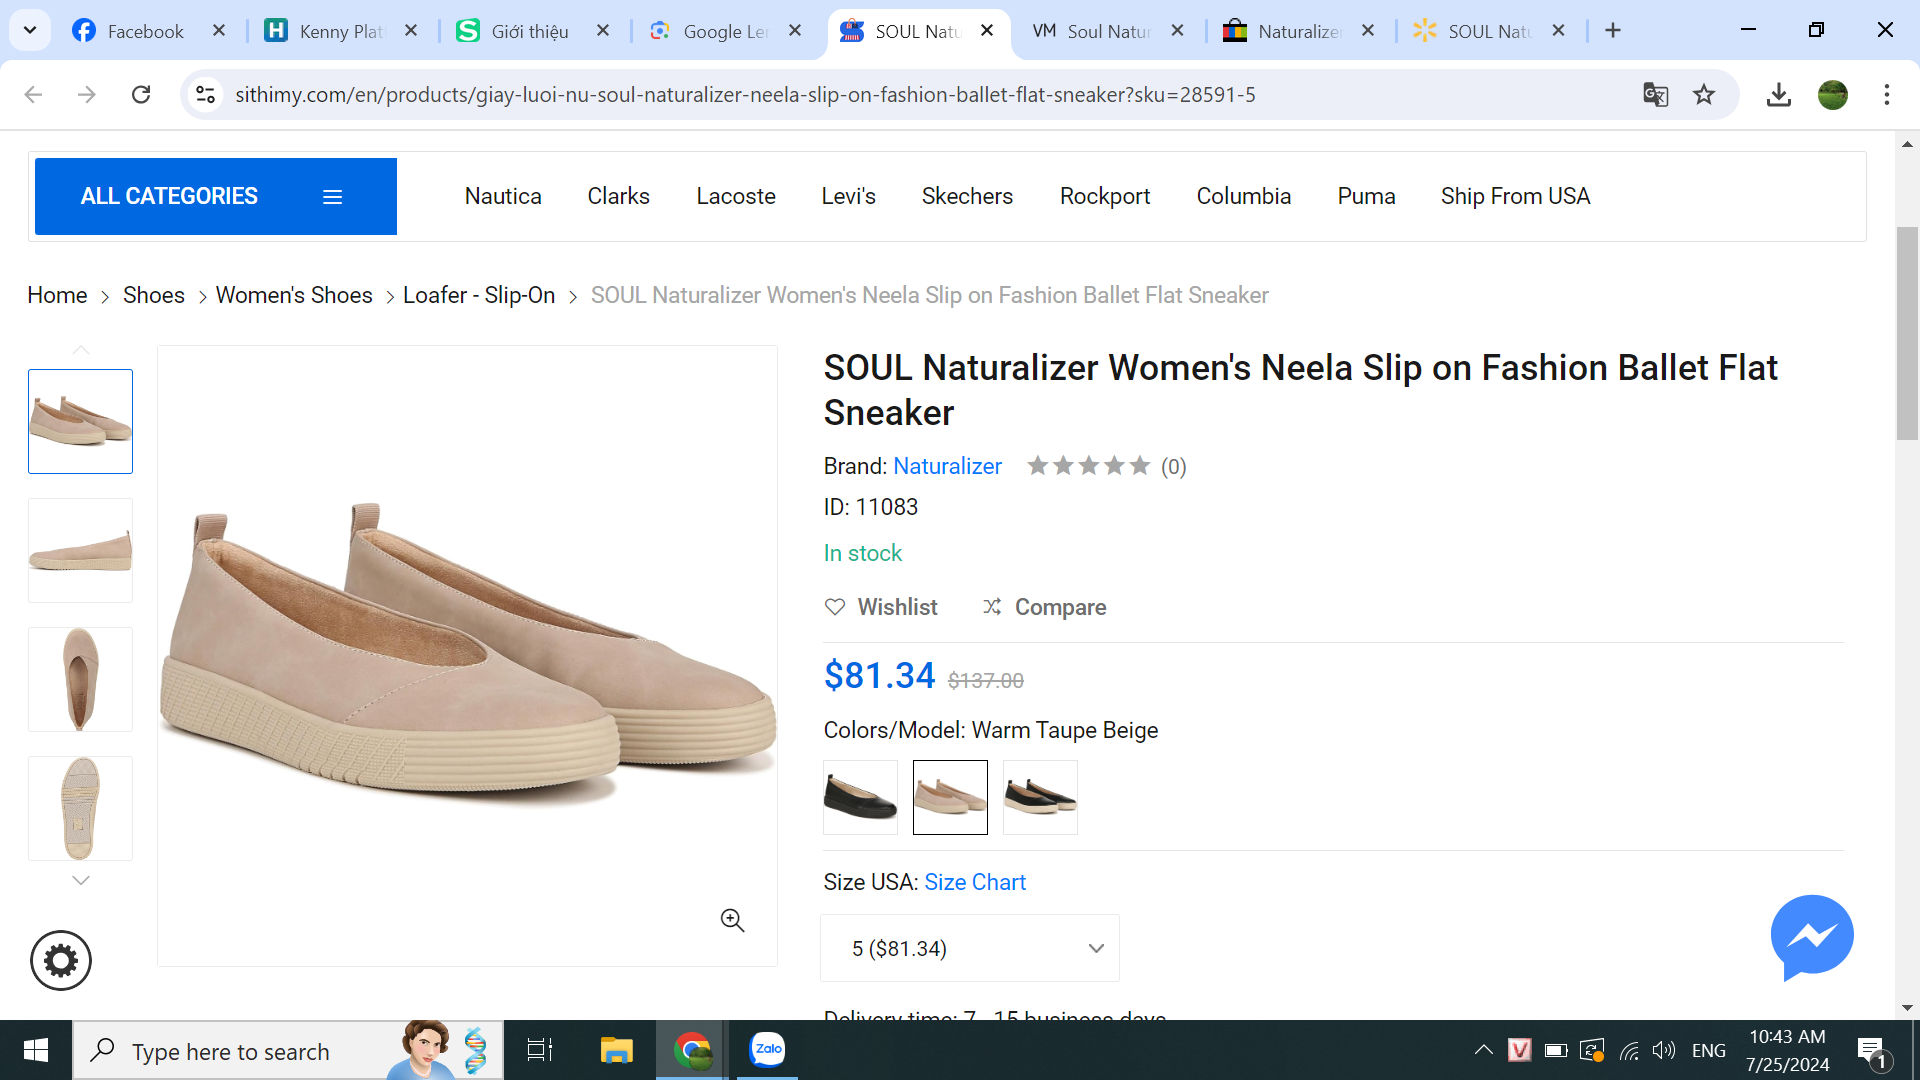
Task: Select the black shoe color swatch
Action: click(860, 797)
